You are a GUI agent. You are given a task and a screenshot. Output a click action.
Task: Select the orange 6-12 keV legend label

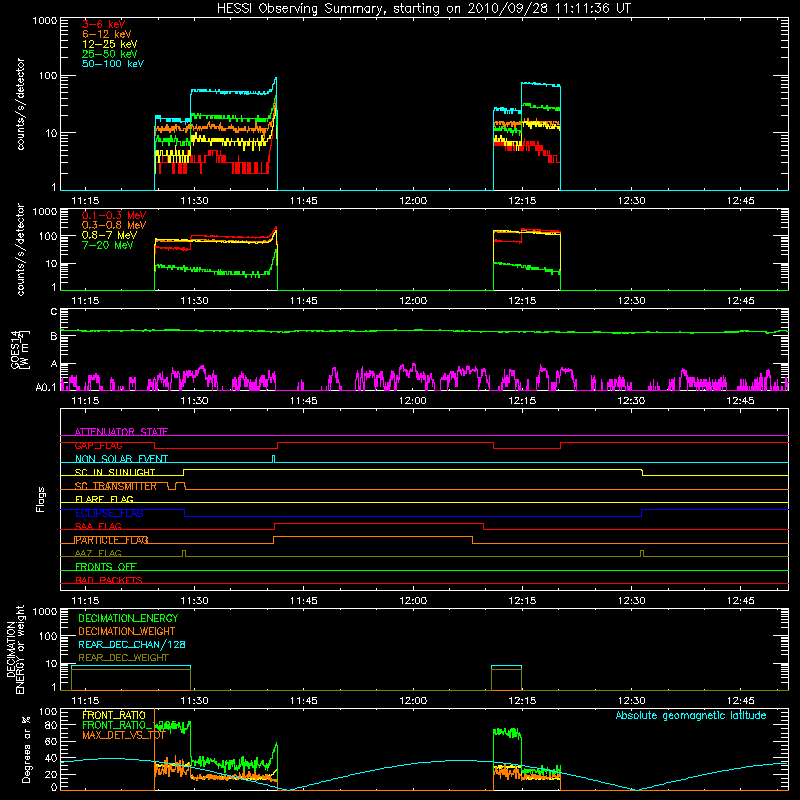[107, 34]
